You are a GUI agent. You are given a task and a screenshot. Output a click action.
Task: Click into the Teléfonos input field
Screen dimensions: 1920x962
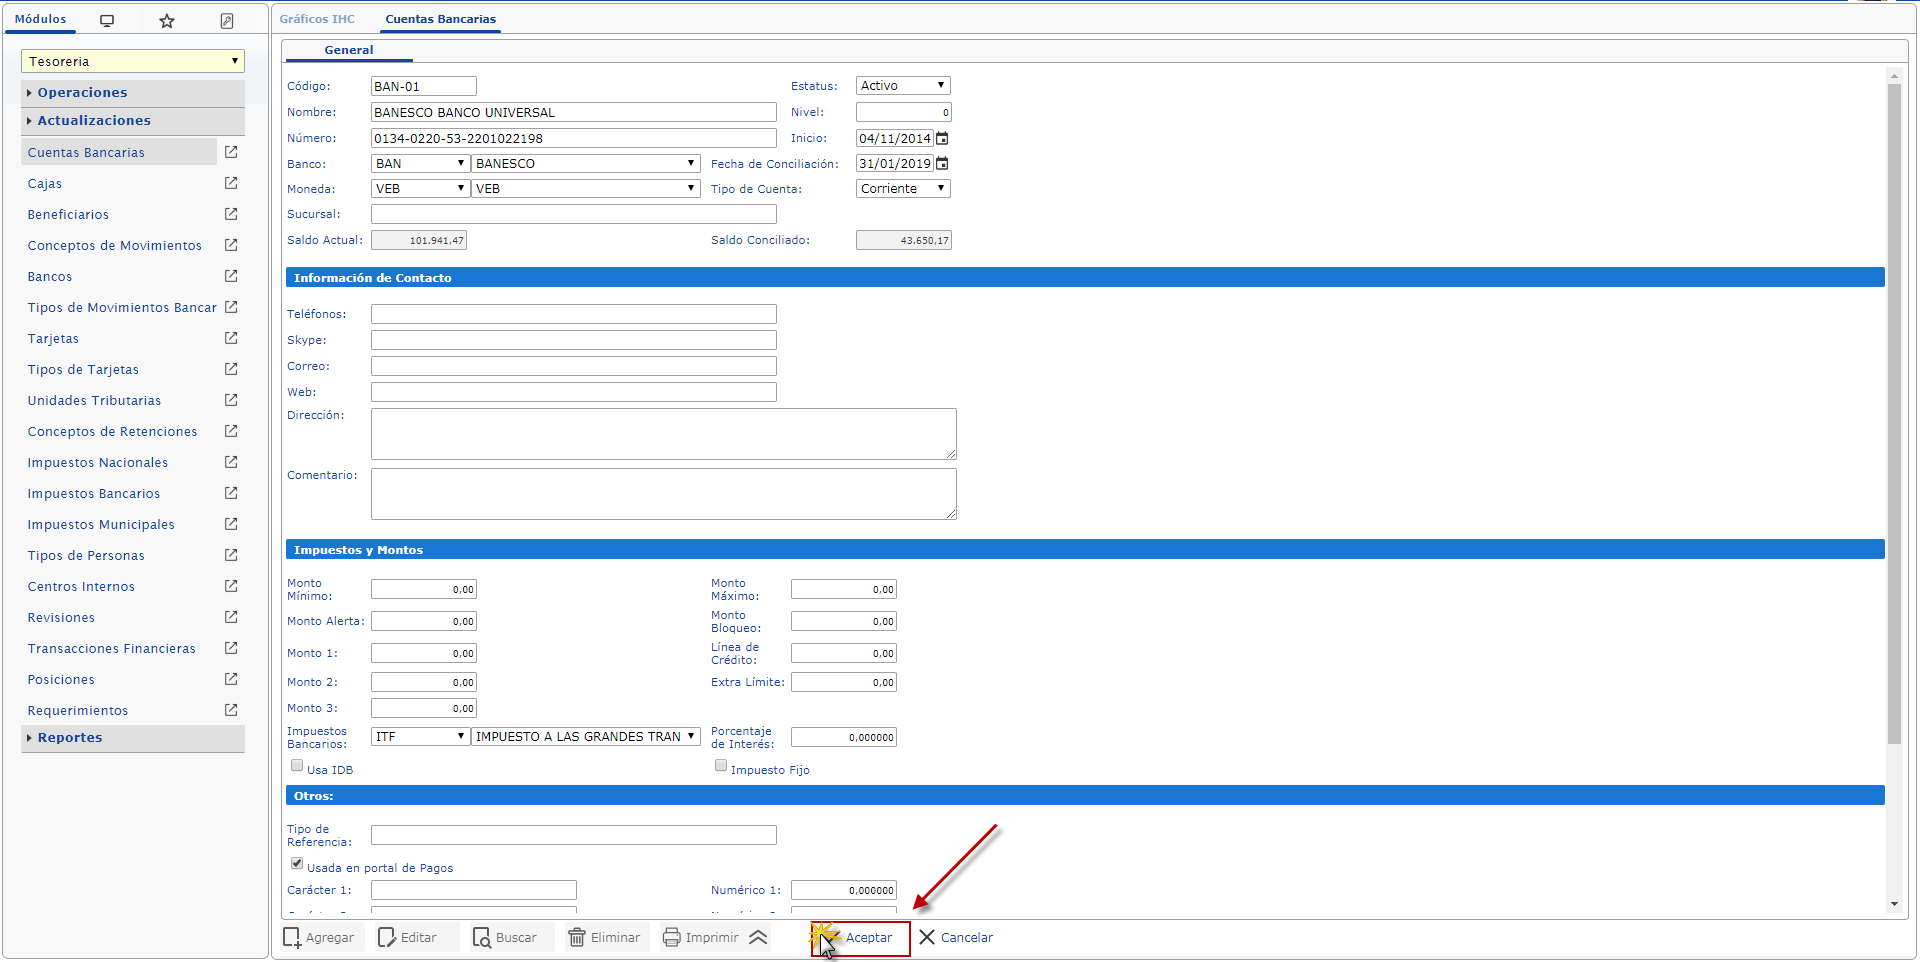[x=573, y=314]
